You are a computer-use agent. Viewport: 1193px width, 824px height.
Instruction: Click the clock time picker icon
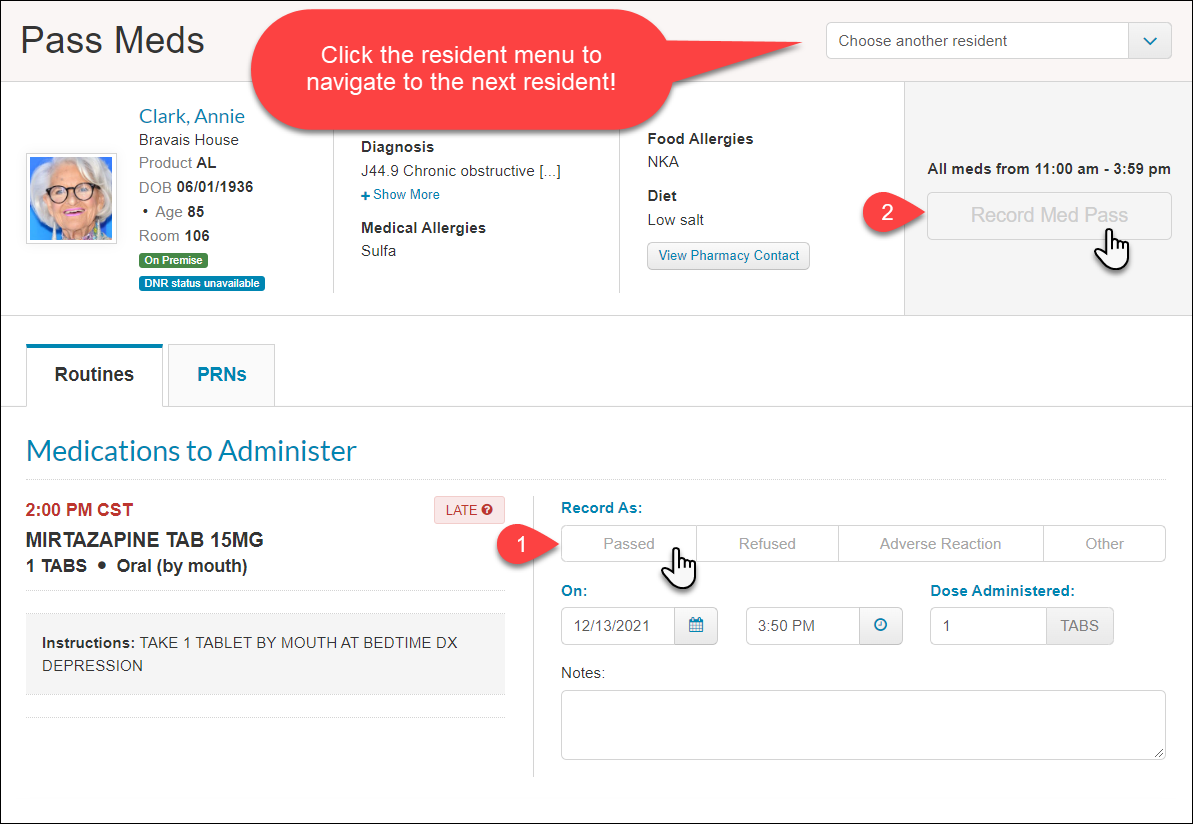pos(880,626)
